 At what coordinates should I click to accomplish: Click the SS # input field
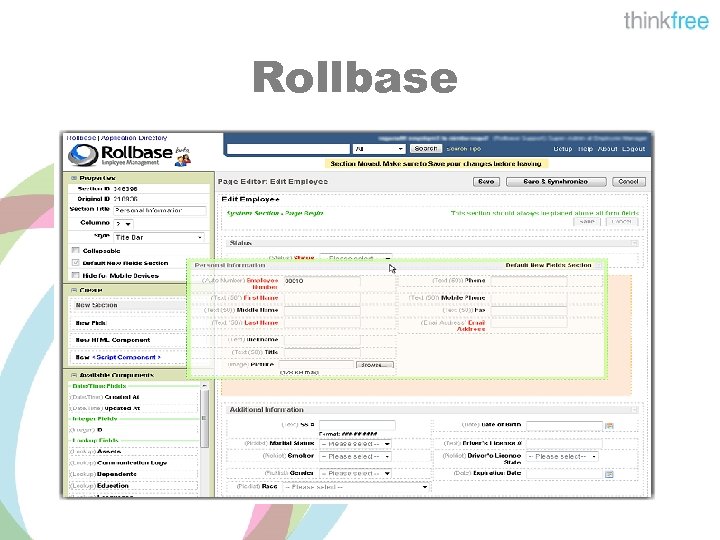tap(357, 425)
